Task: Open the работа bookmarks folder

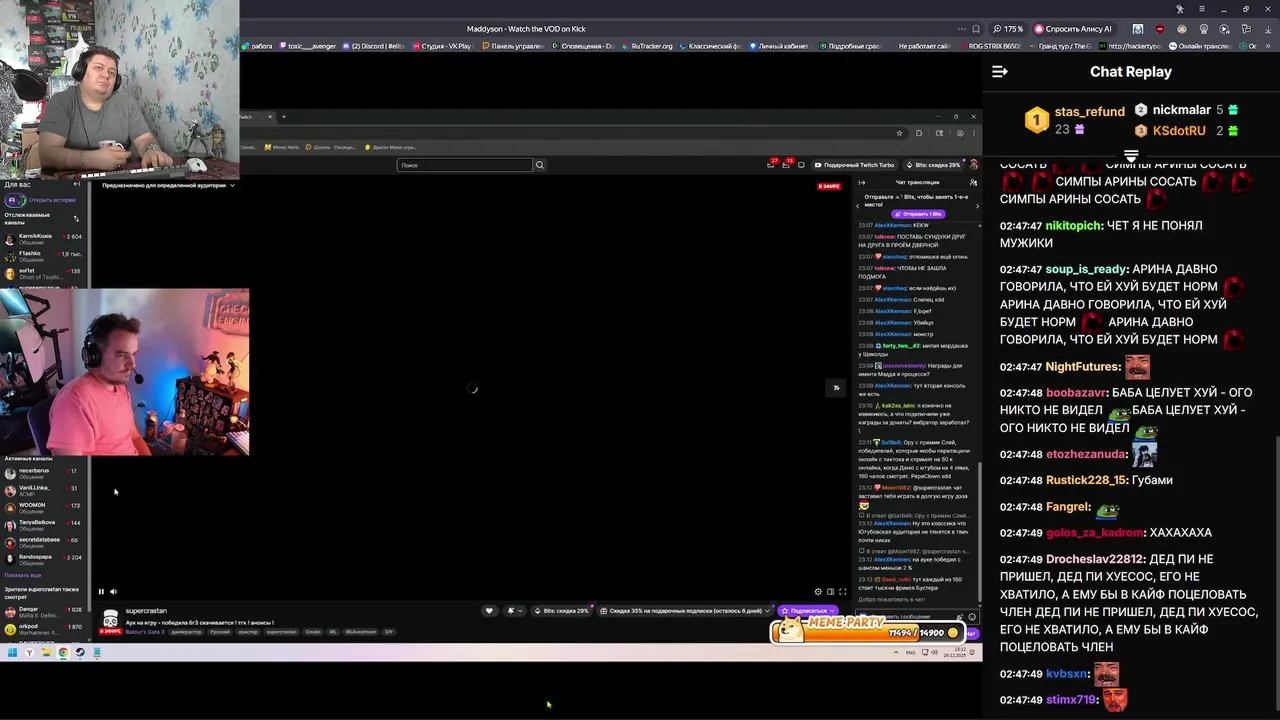Action: [257, 46]
